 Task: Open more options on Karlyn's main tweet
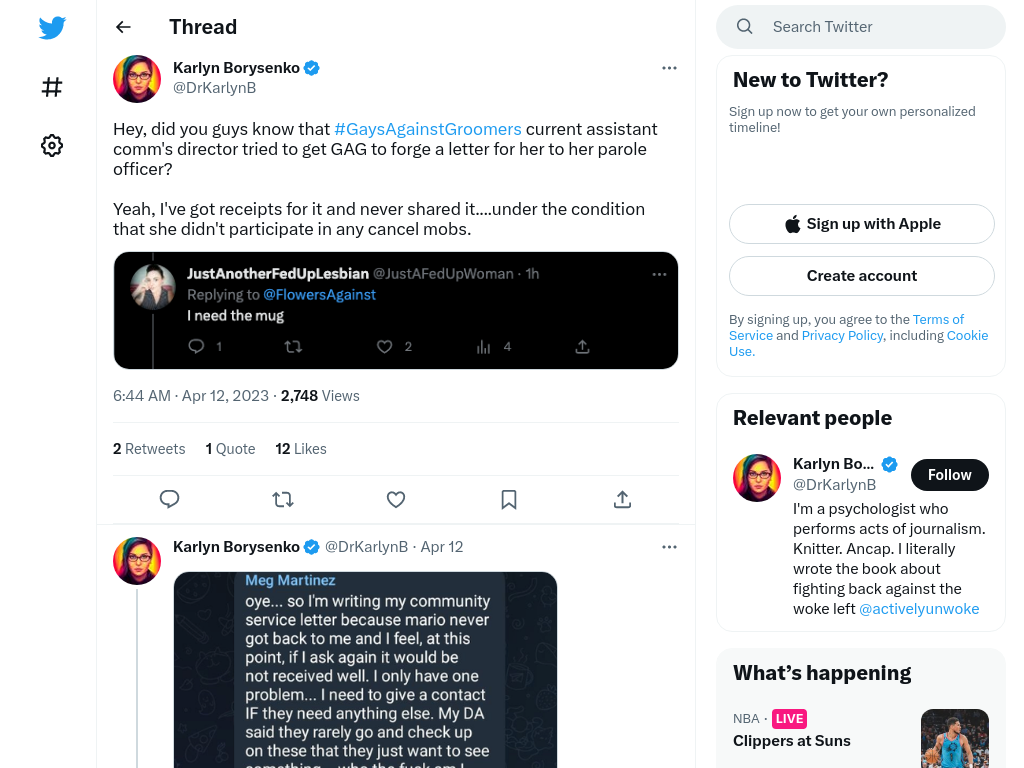pos(669,68)
